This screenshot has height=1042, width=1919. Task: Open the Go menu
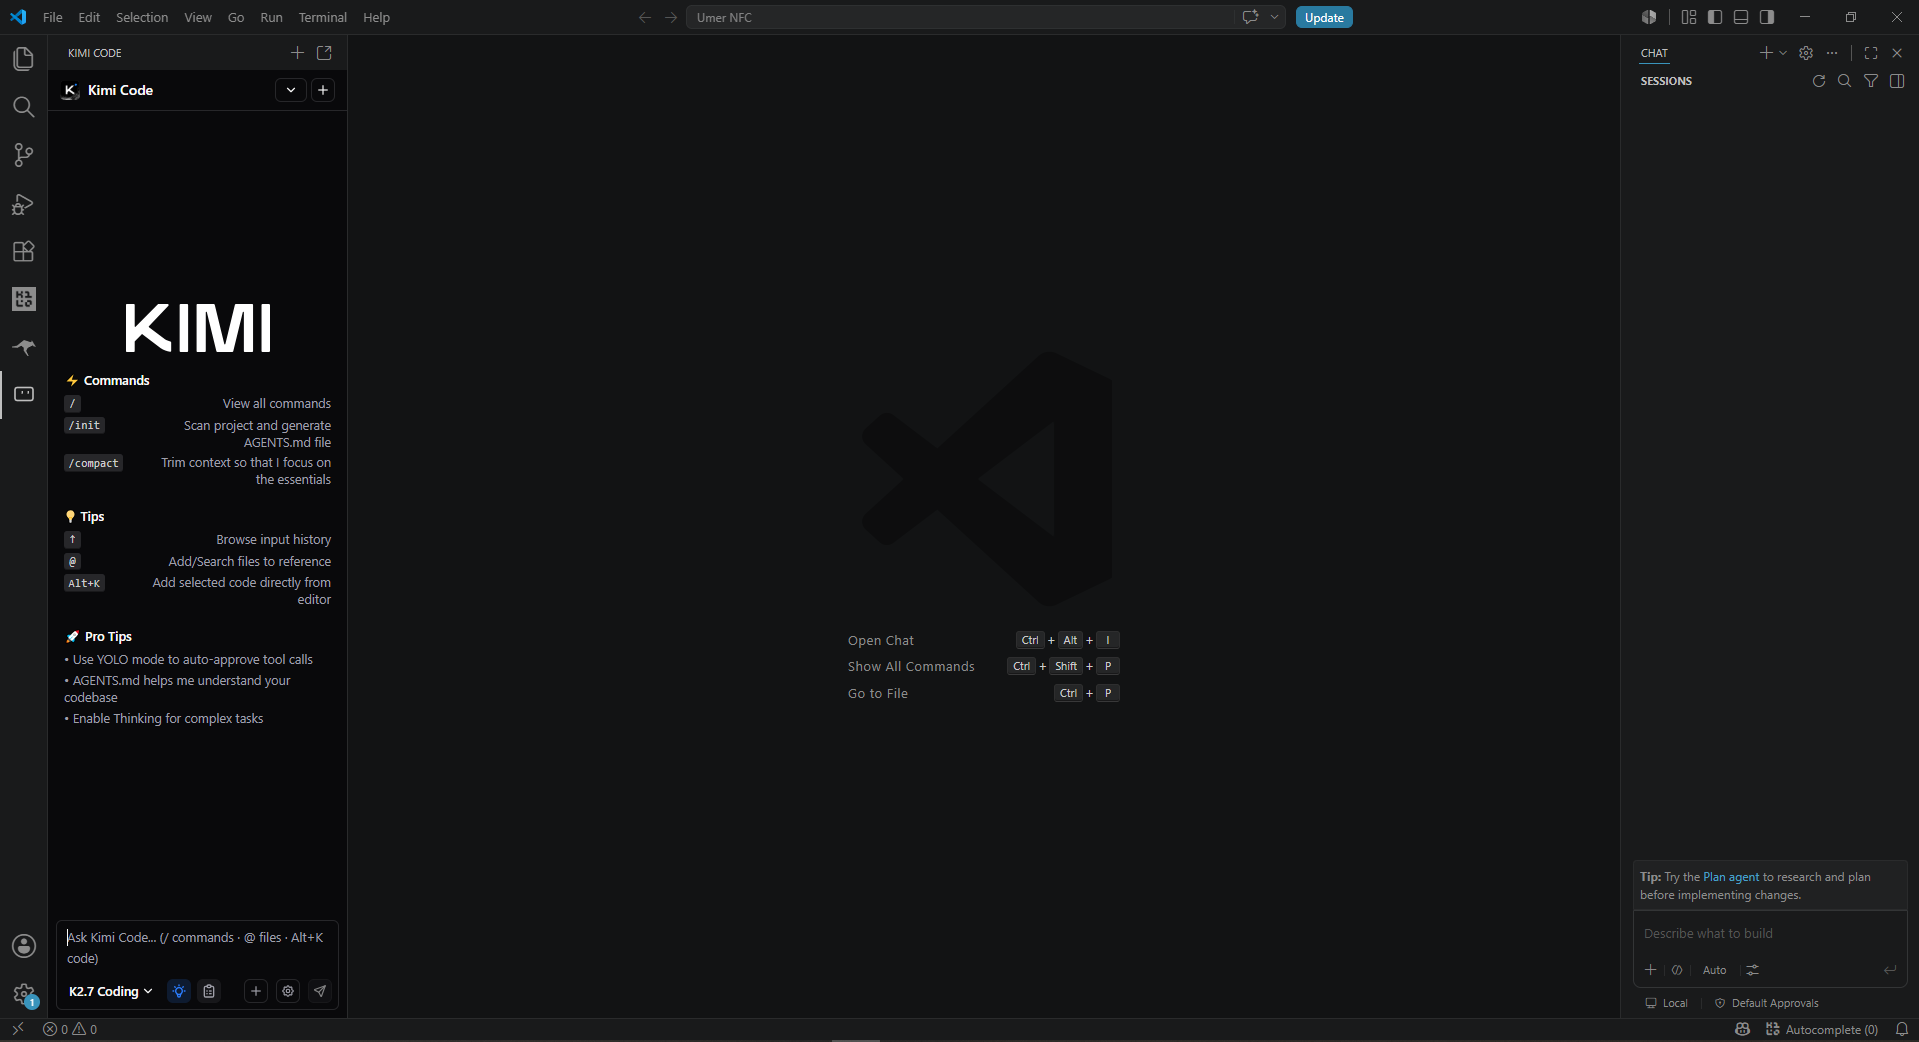coord(236,17)
